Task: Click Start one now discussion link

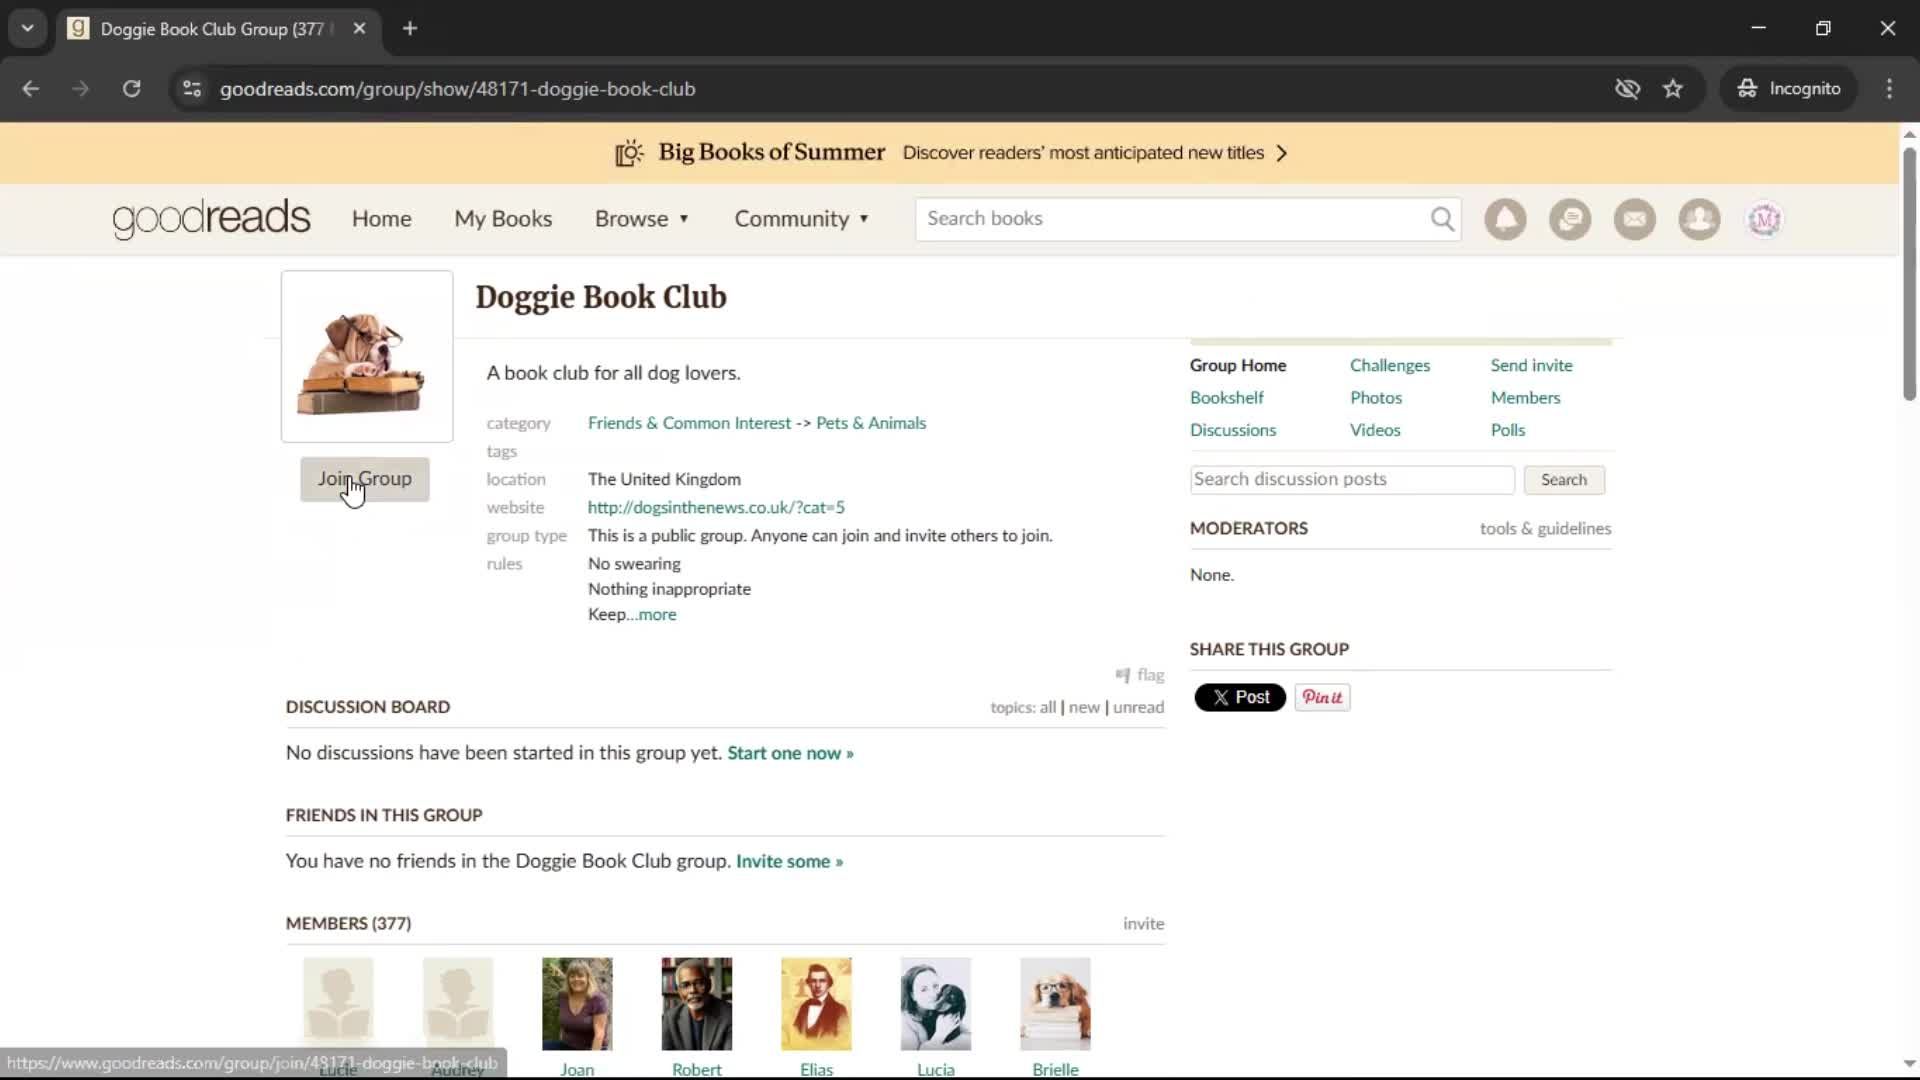Action: point(790,754)
